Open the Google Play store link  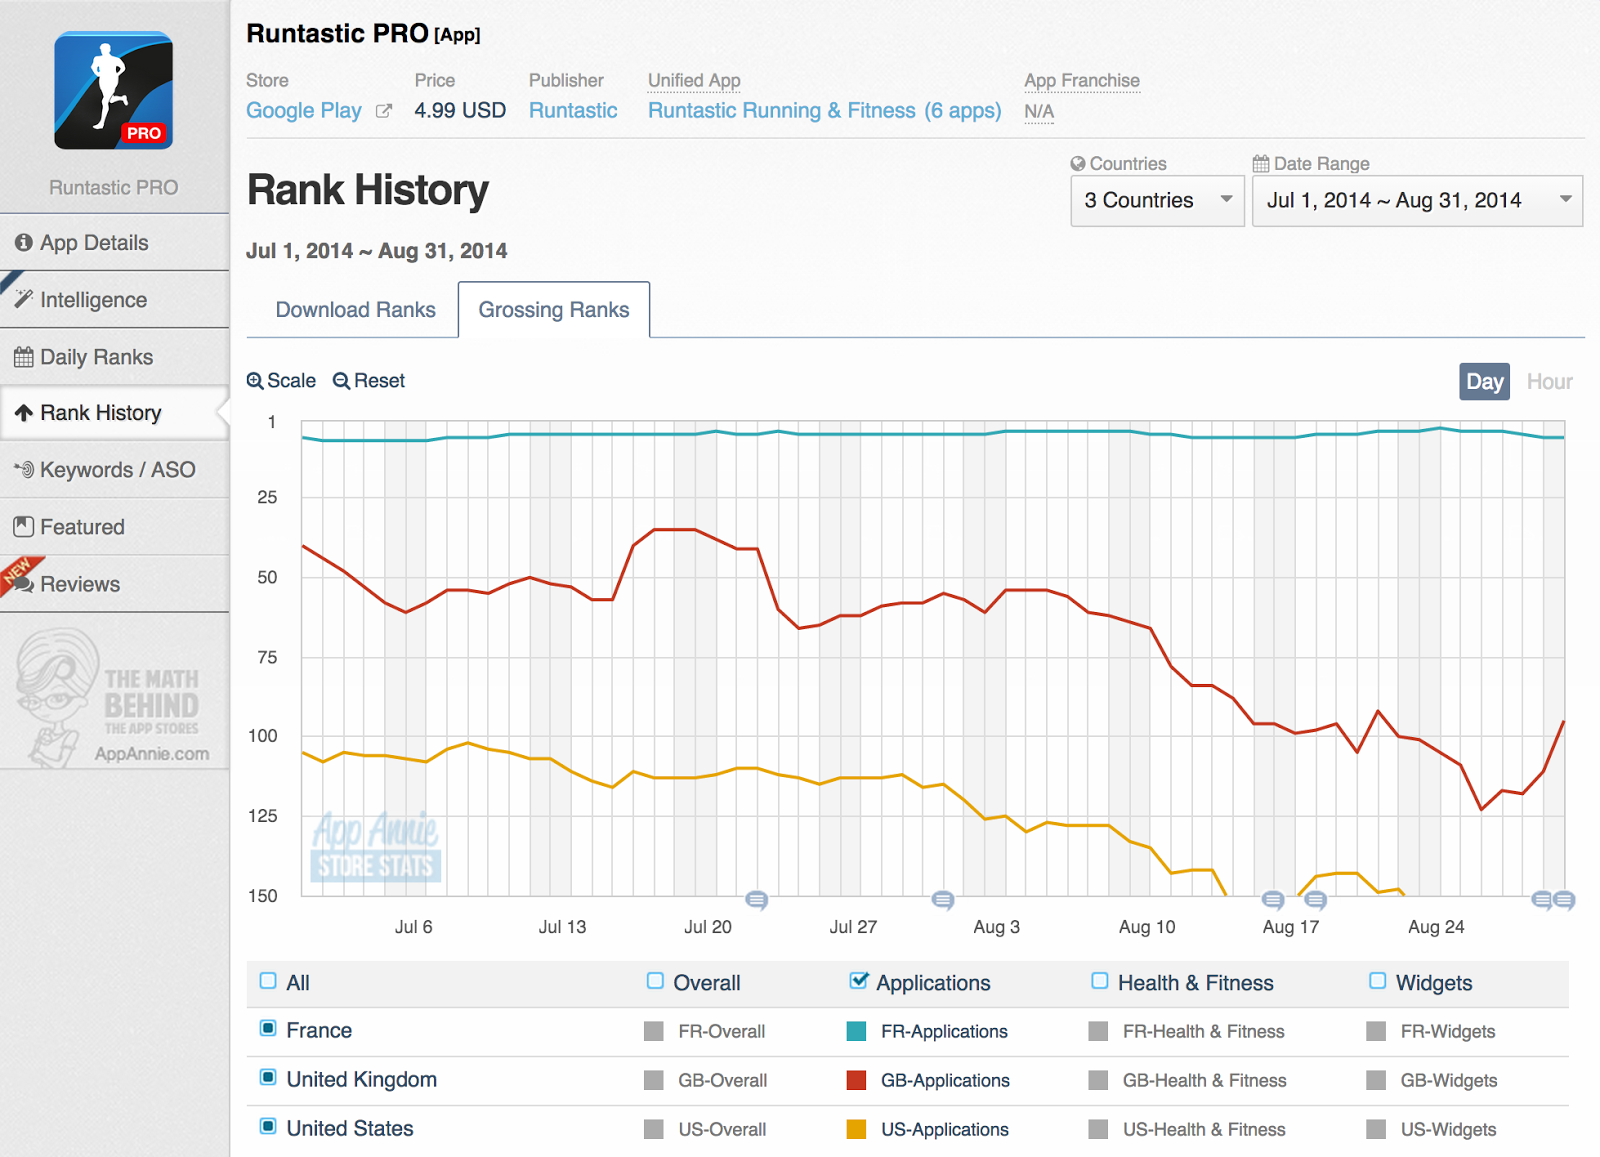pyautogui.click(x=304, y=111)
